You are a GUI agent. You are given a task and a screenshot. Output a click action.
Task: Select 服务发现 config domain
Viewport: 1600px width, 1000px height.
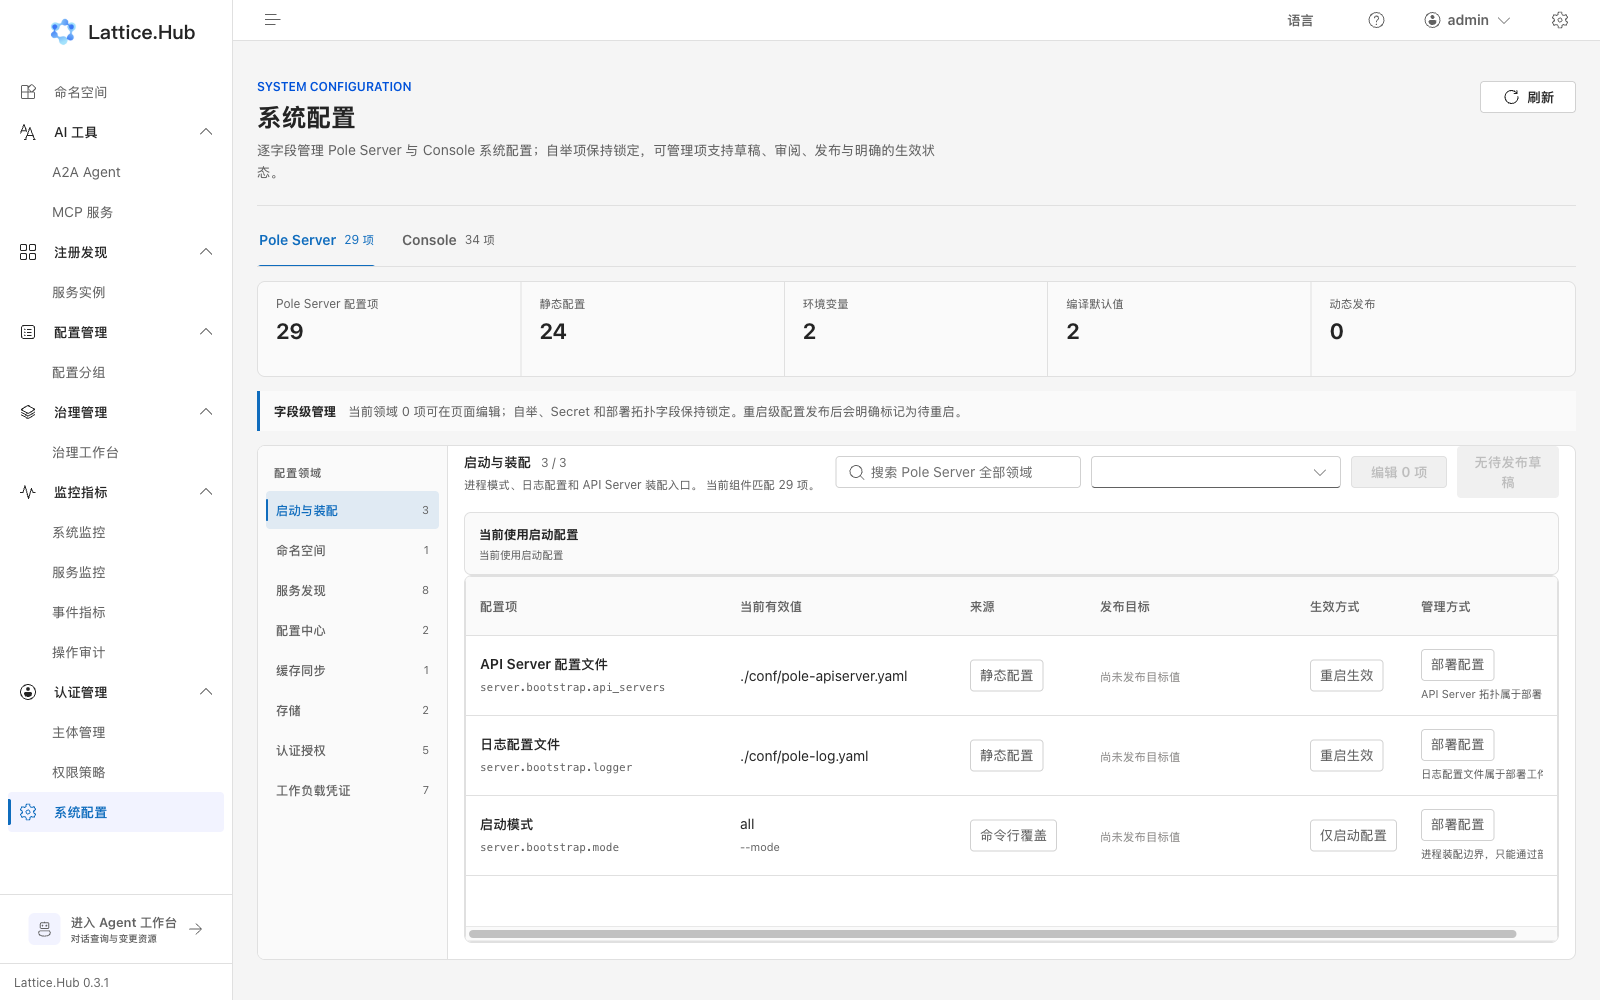click(352, 590)
